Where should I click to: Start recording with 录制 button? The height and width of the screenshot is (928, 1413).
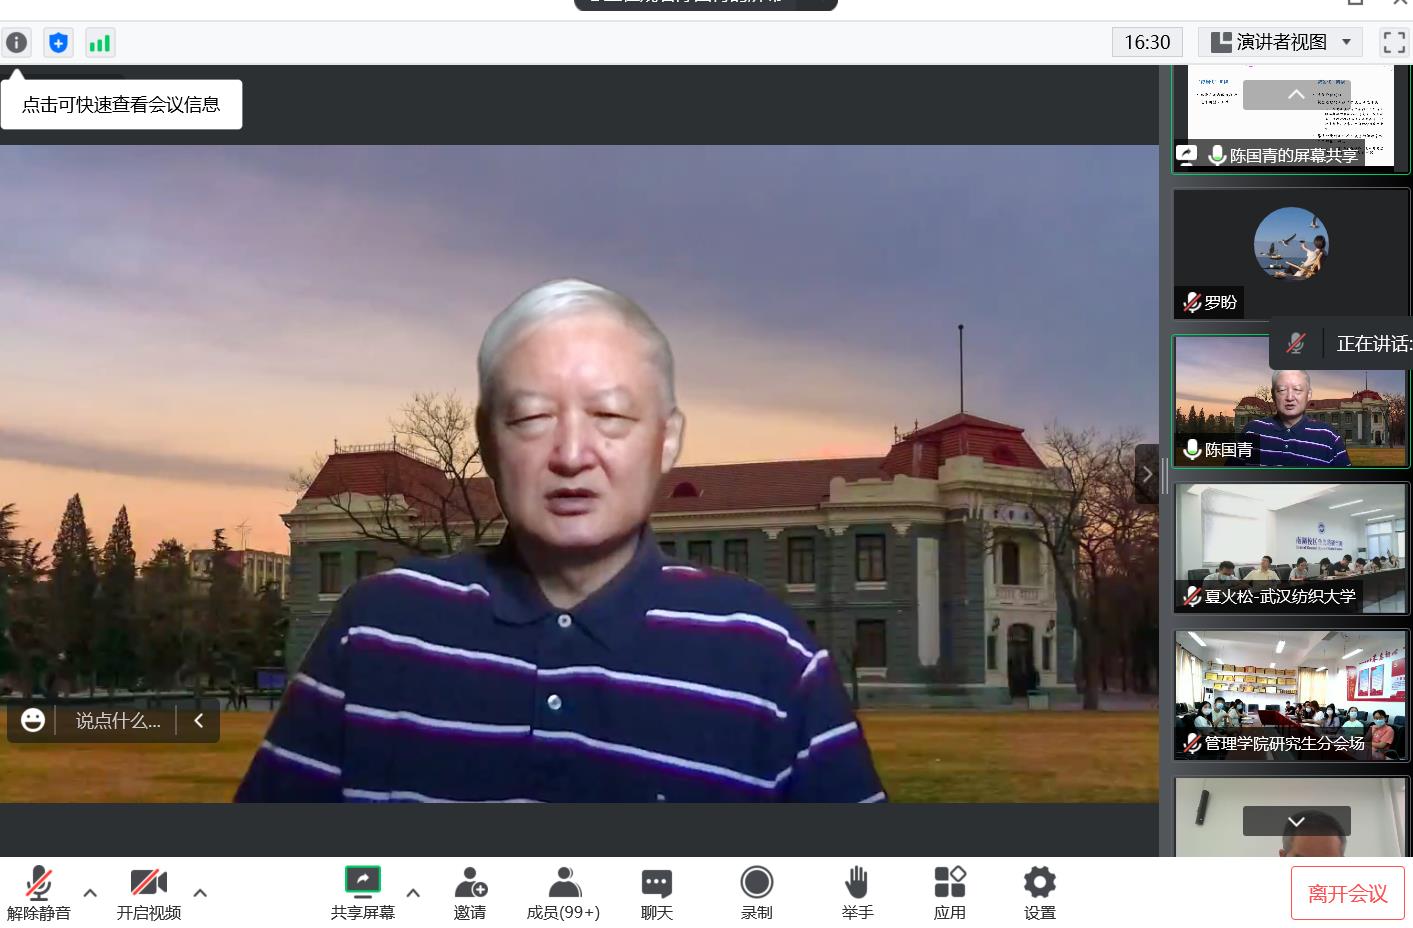click(x=756, y=892)
